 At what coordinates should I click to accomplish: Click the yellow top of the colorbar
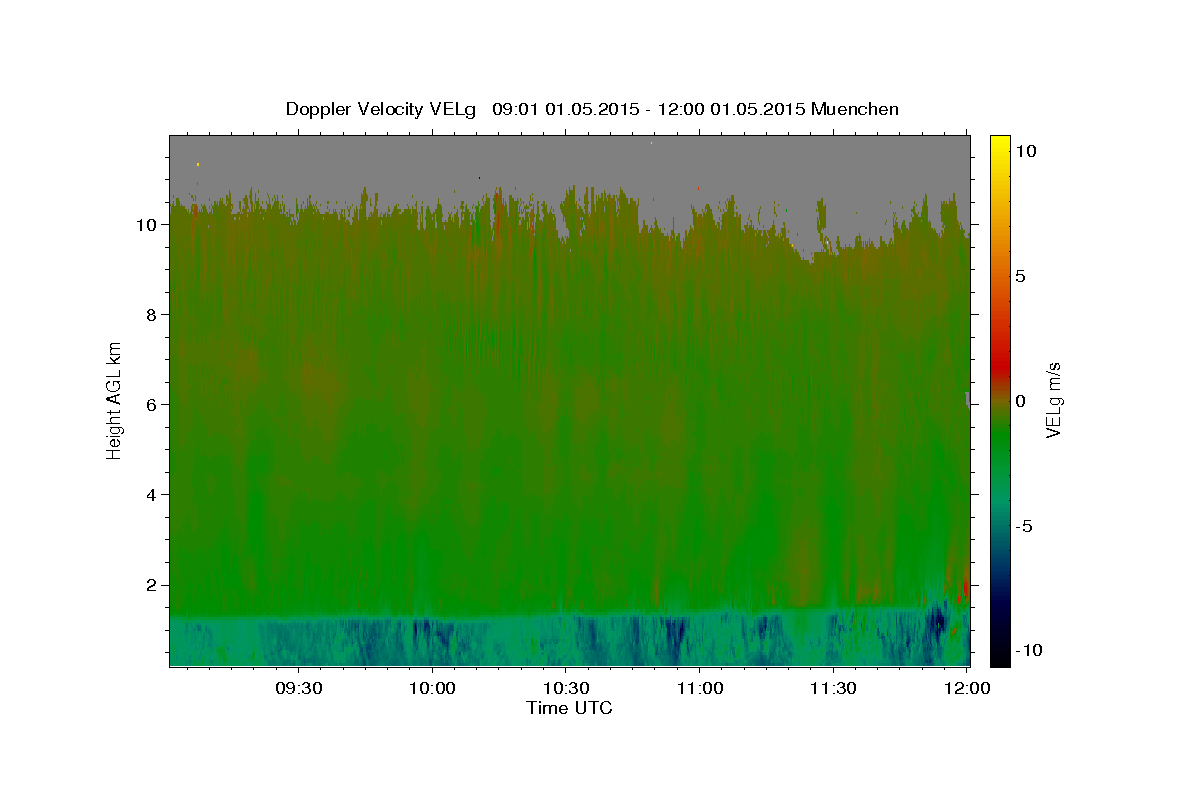1000,145
